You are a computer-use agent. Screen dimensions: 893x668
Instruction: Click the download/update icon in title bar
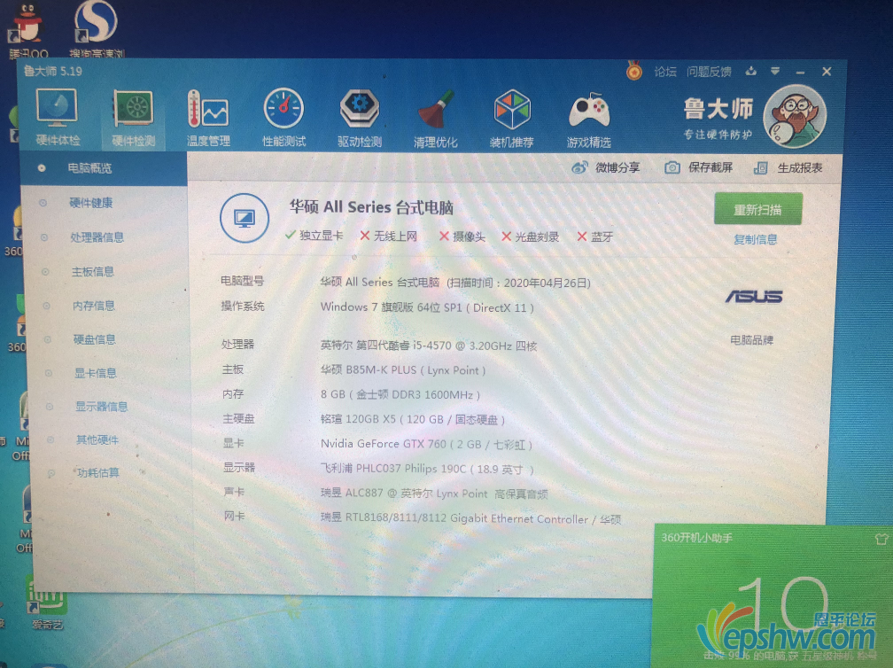click(751, 71)
